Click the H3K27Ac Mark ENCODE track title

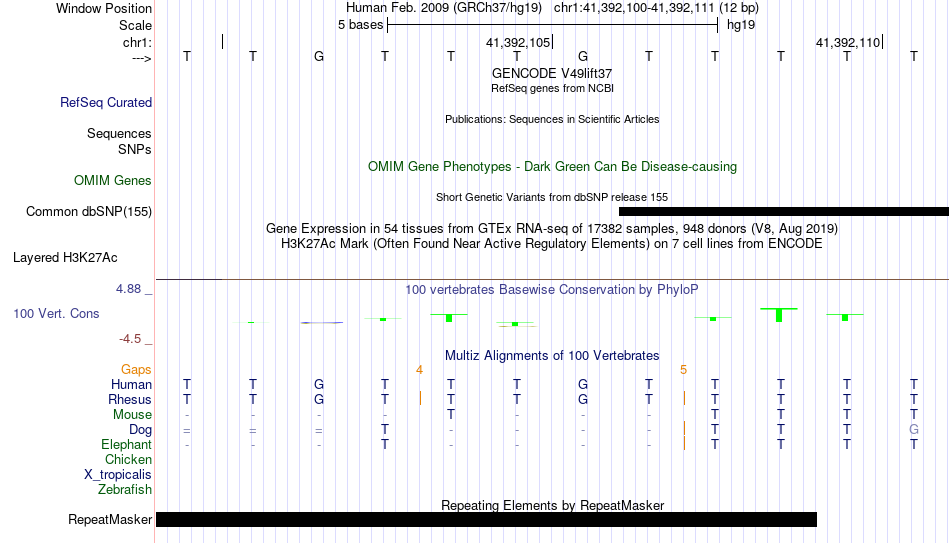(x=552, y=244)
